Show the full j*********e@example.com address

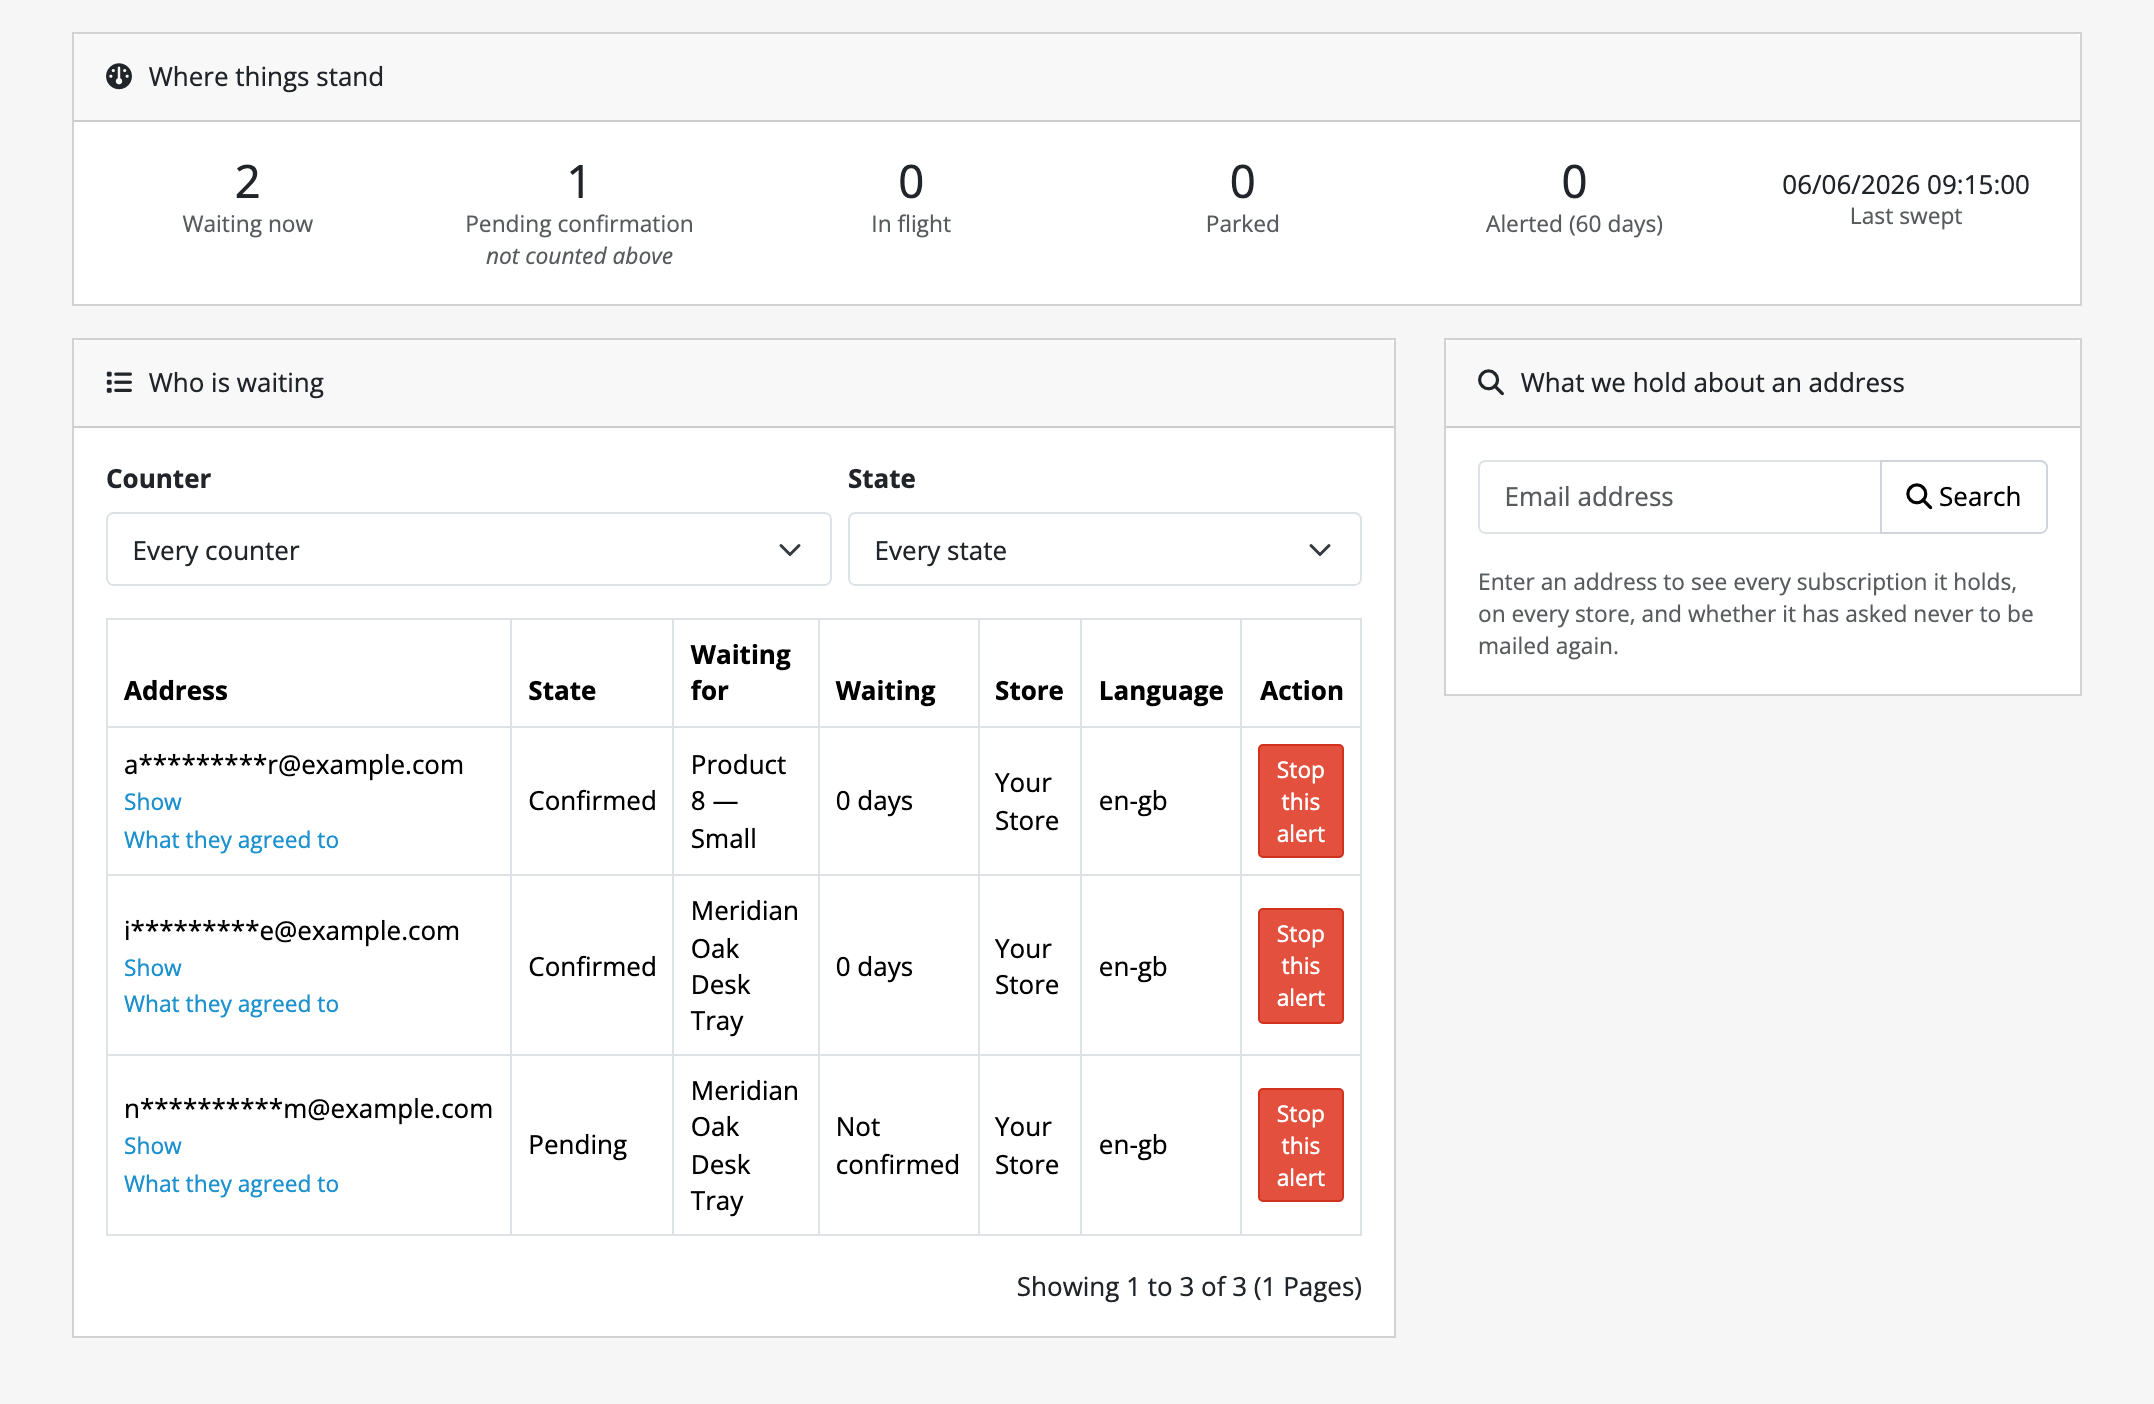point(152,968)
